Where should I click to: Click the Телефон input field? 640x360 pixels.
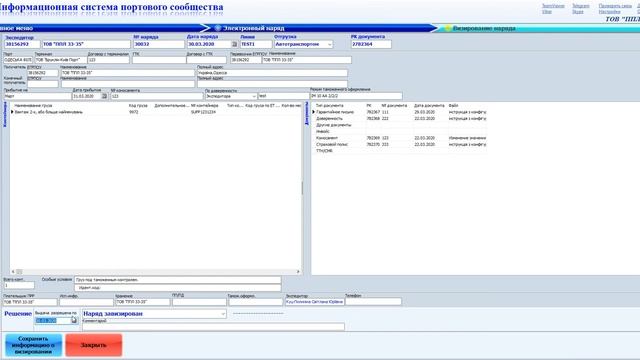click(x=373, y=302)
